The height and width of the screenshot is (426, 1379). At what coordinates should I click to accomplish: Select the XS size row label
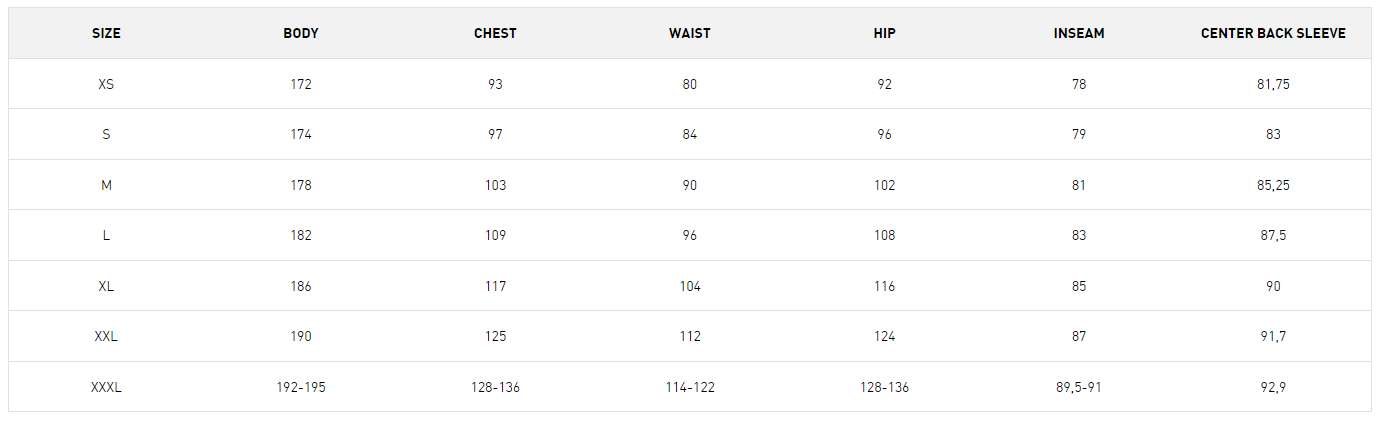(106, 84)
